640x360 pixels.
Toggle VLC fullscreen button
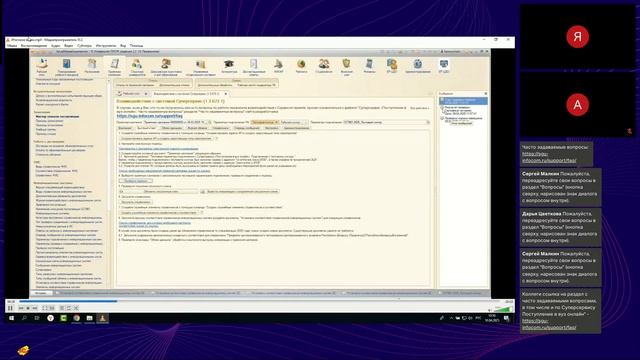point(45,308)
